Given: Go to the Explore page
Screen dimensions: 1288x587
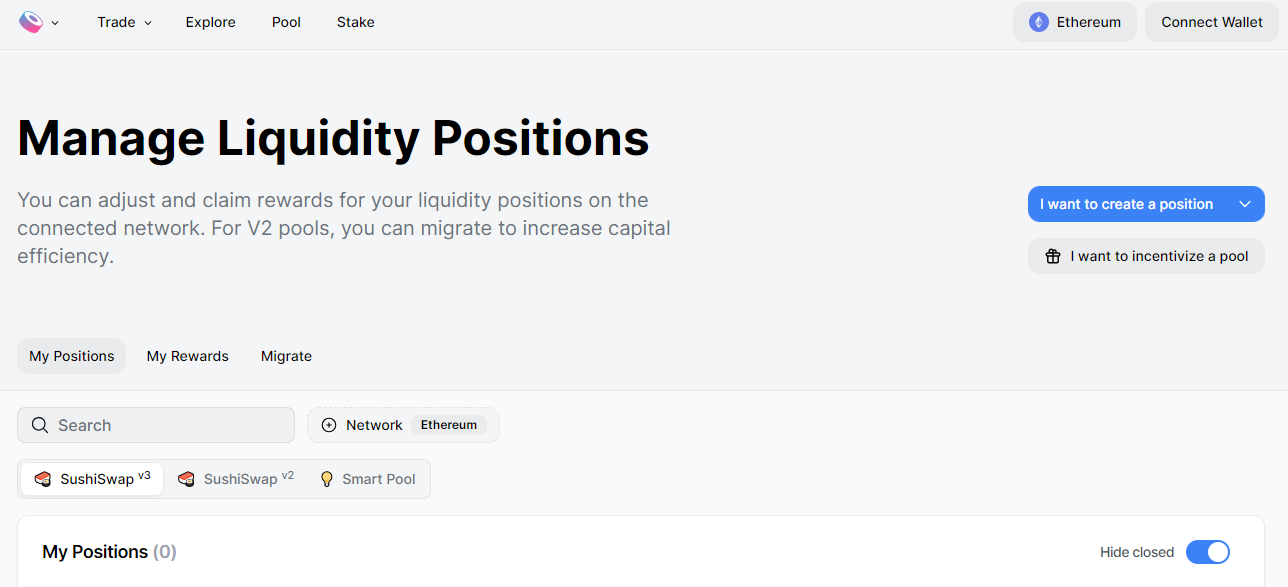Looking at the screenshot, I should (x=211, y=22).
